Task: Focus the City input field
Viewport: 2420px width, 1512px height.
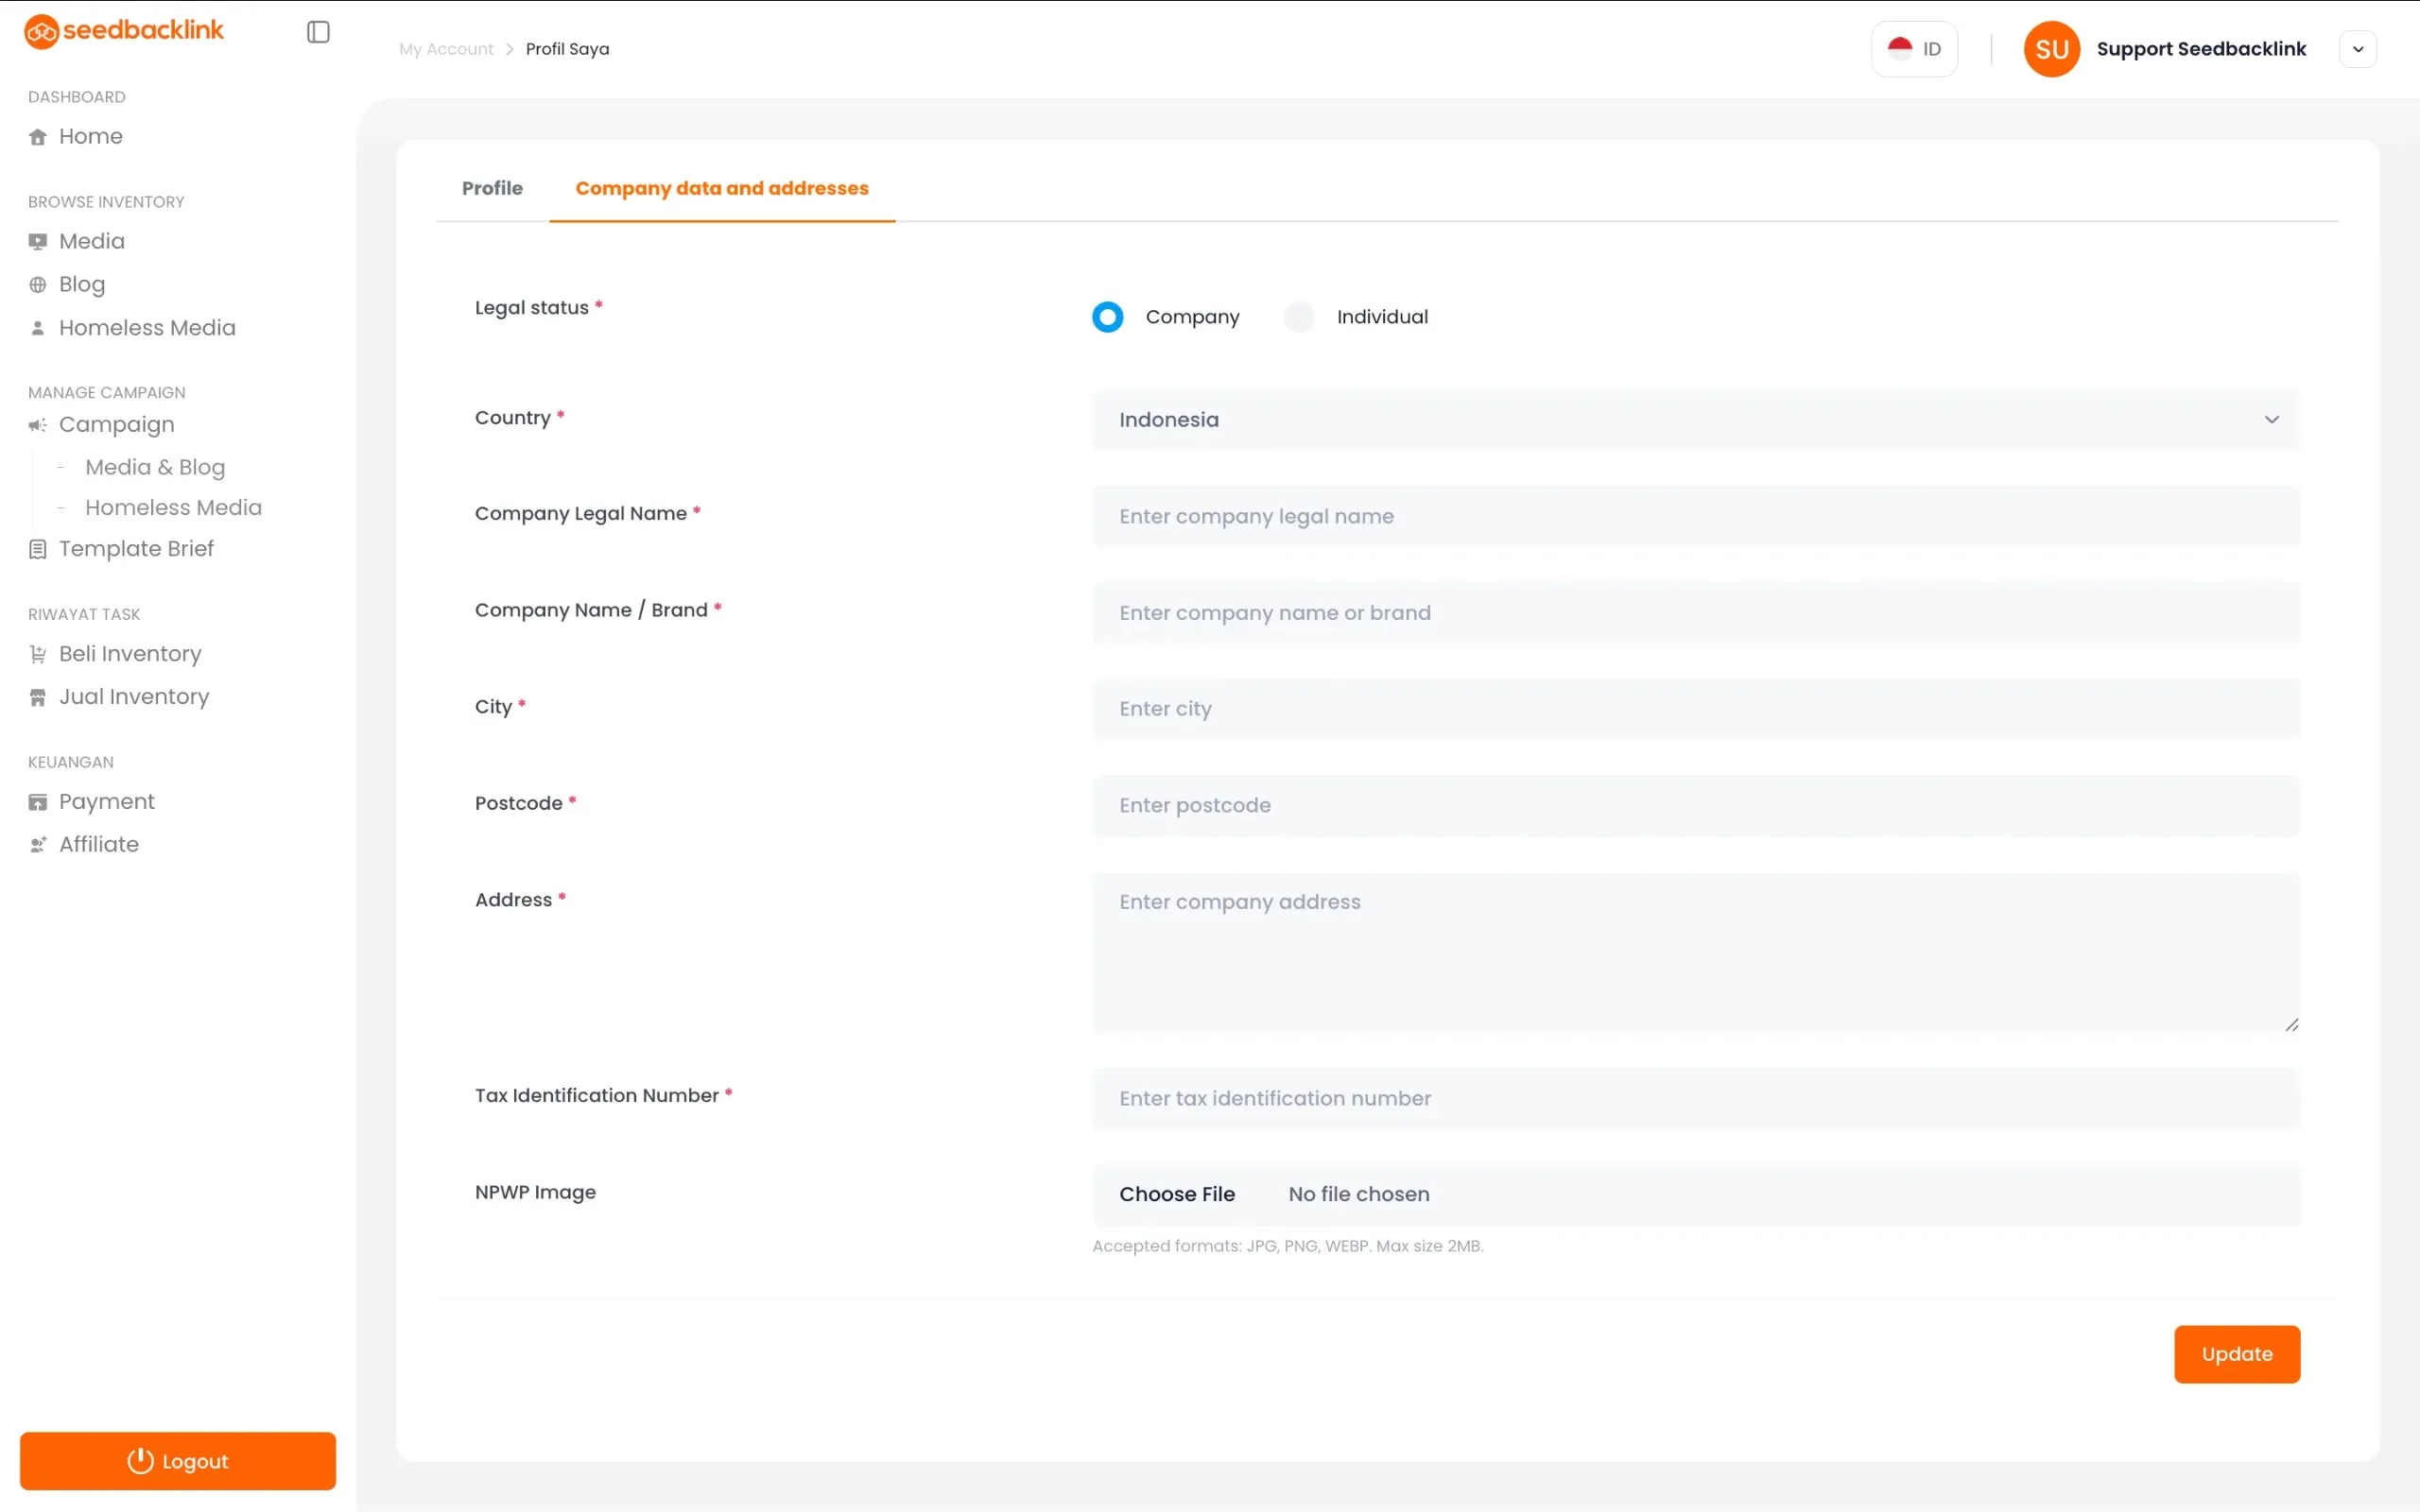Action: click(1696, 709)
